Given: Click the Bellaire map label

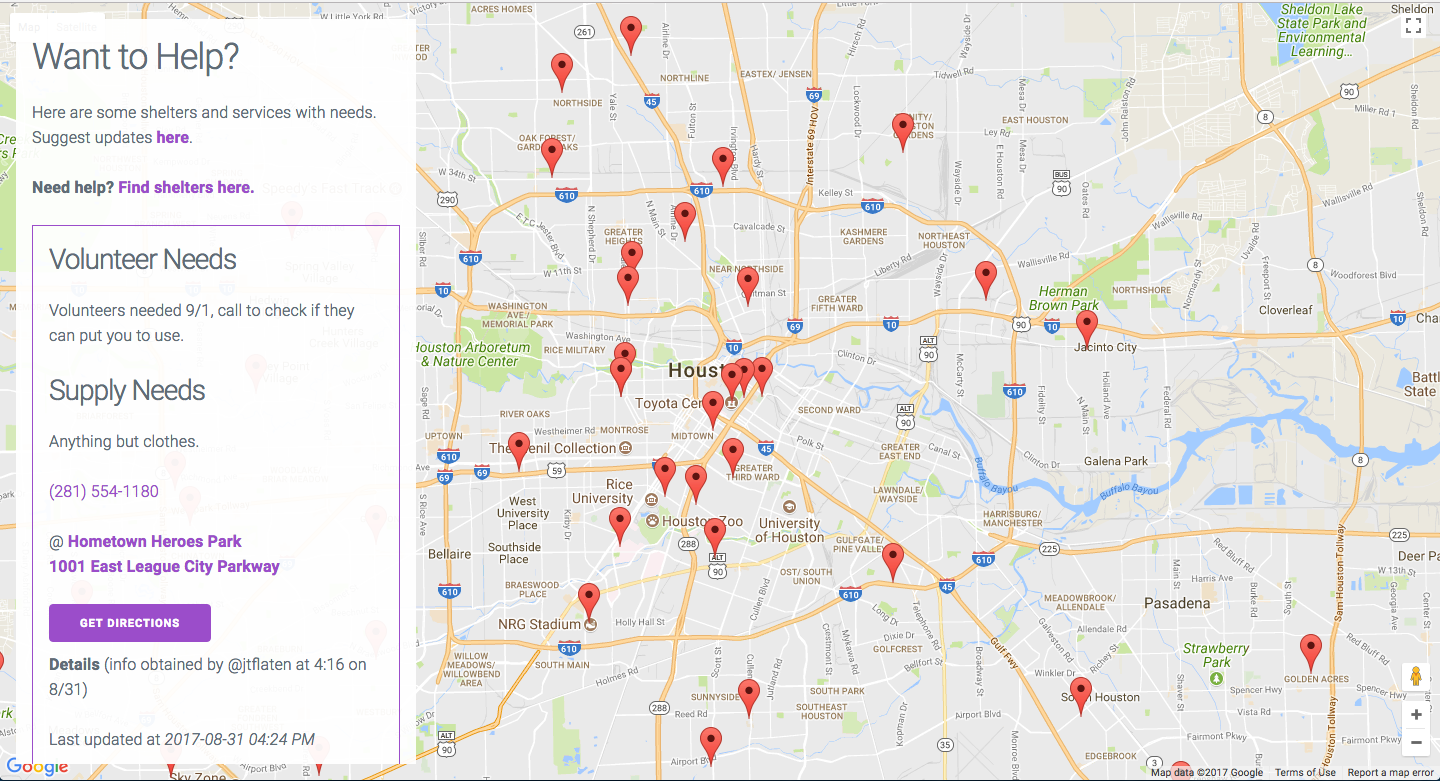Looking at the screenshot, I should pos(449,554).
